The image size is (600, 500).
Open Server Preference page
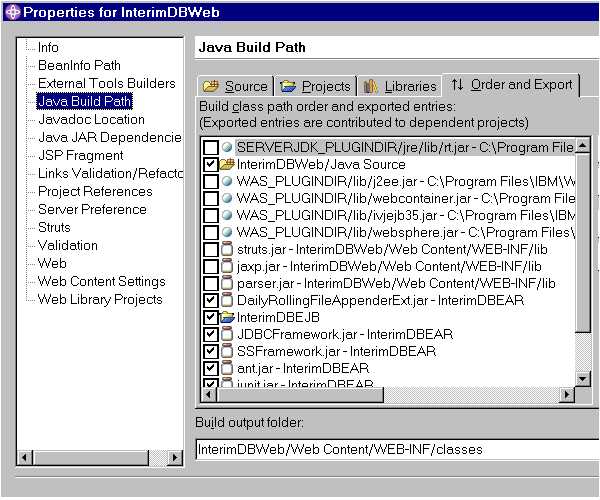[x=92, y=209]
